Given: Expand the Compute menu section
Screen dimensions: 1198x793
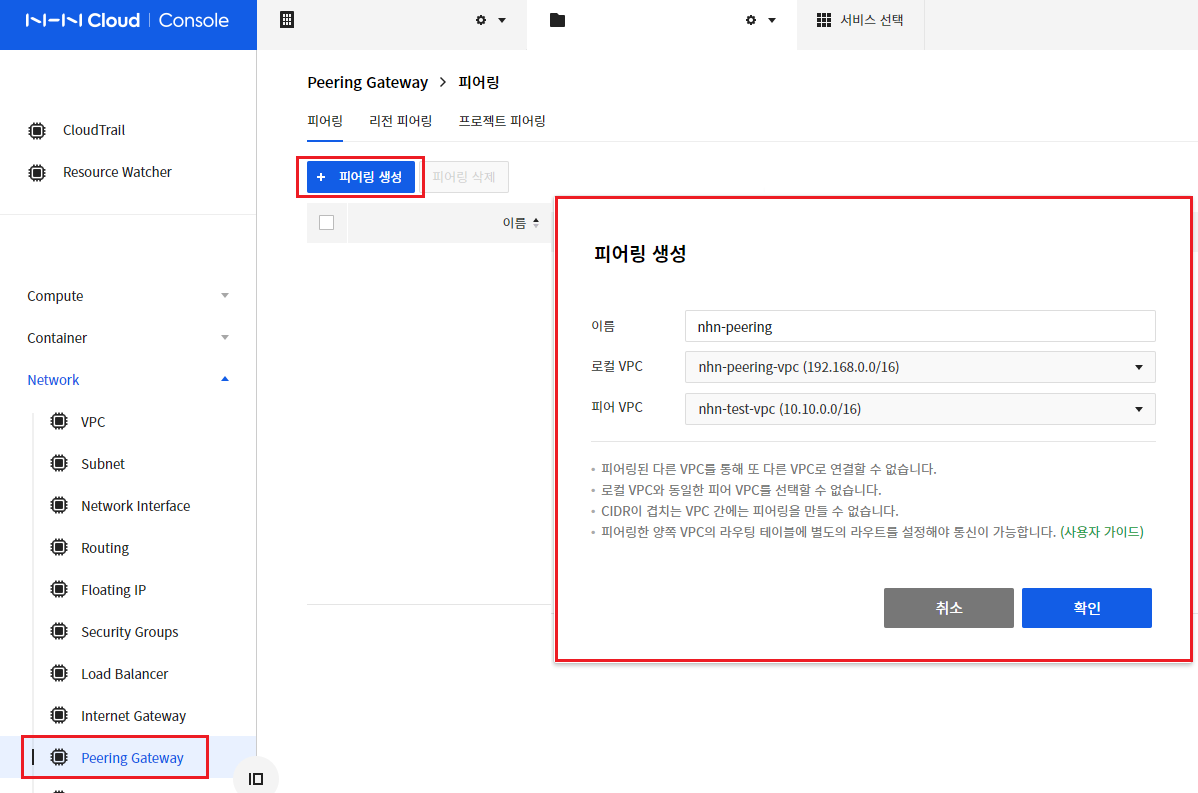Looking at the screenshot, I should (x=128, y=296).
